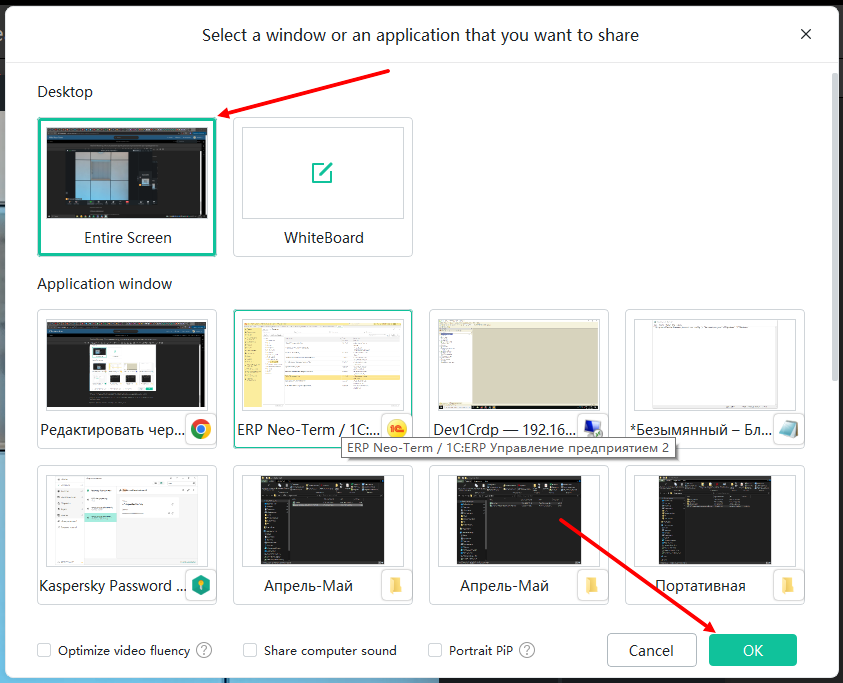Close the share selection dialog
This screenshot has height=683, width=843.
click(x=805, y=34)
